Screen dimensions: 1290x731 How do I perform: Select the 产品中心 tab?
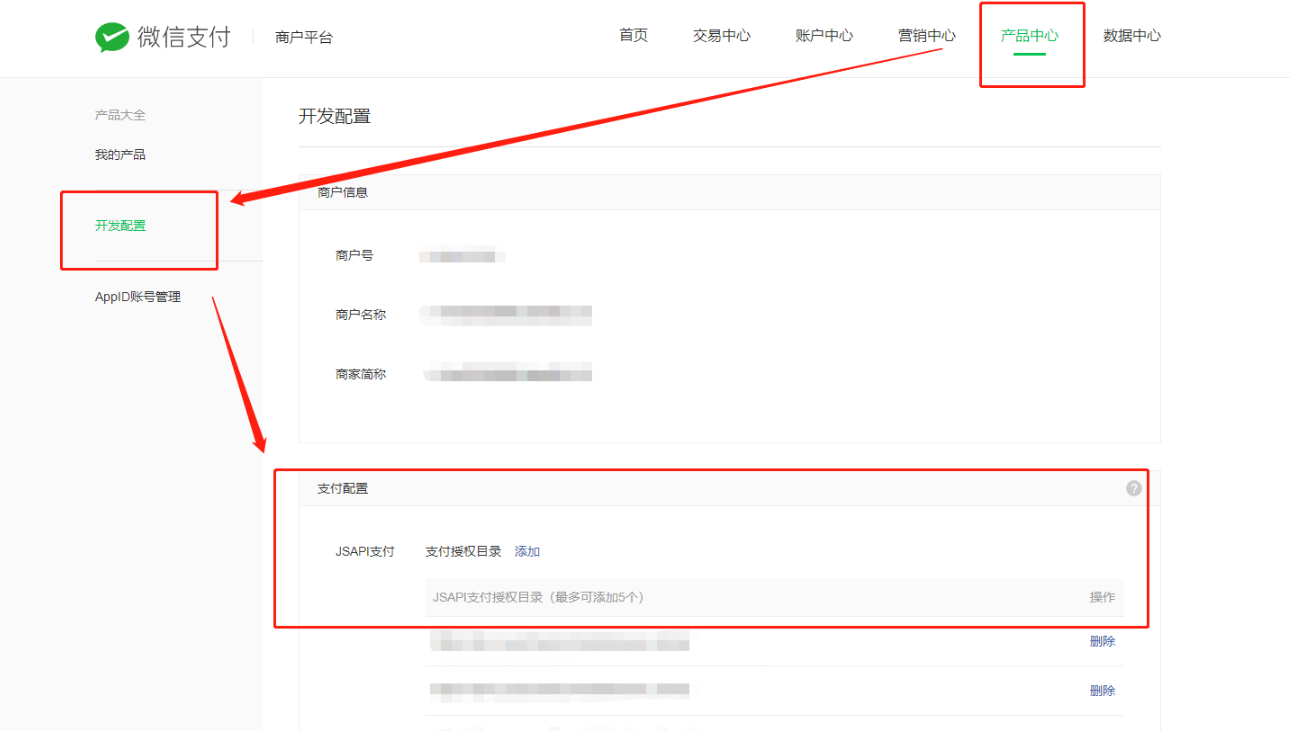[1029, 36]
